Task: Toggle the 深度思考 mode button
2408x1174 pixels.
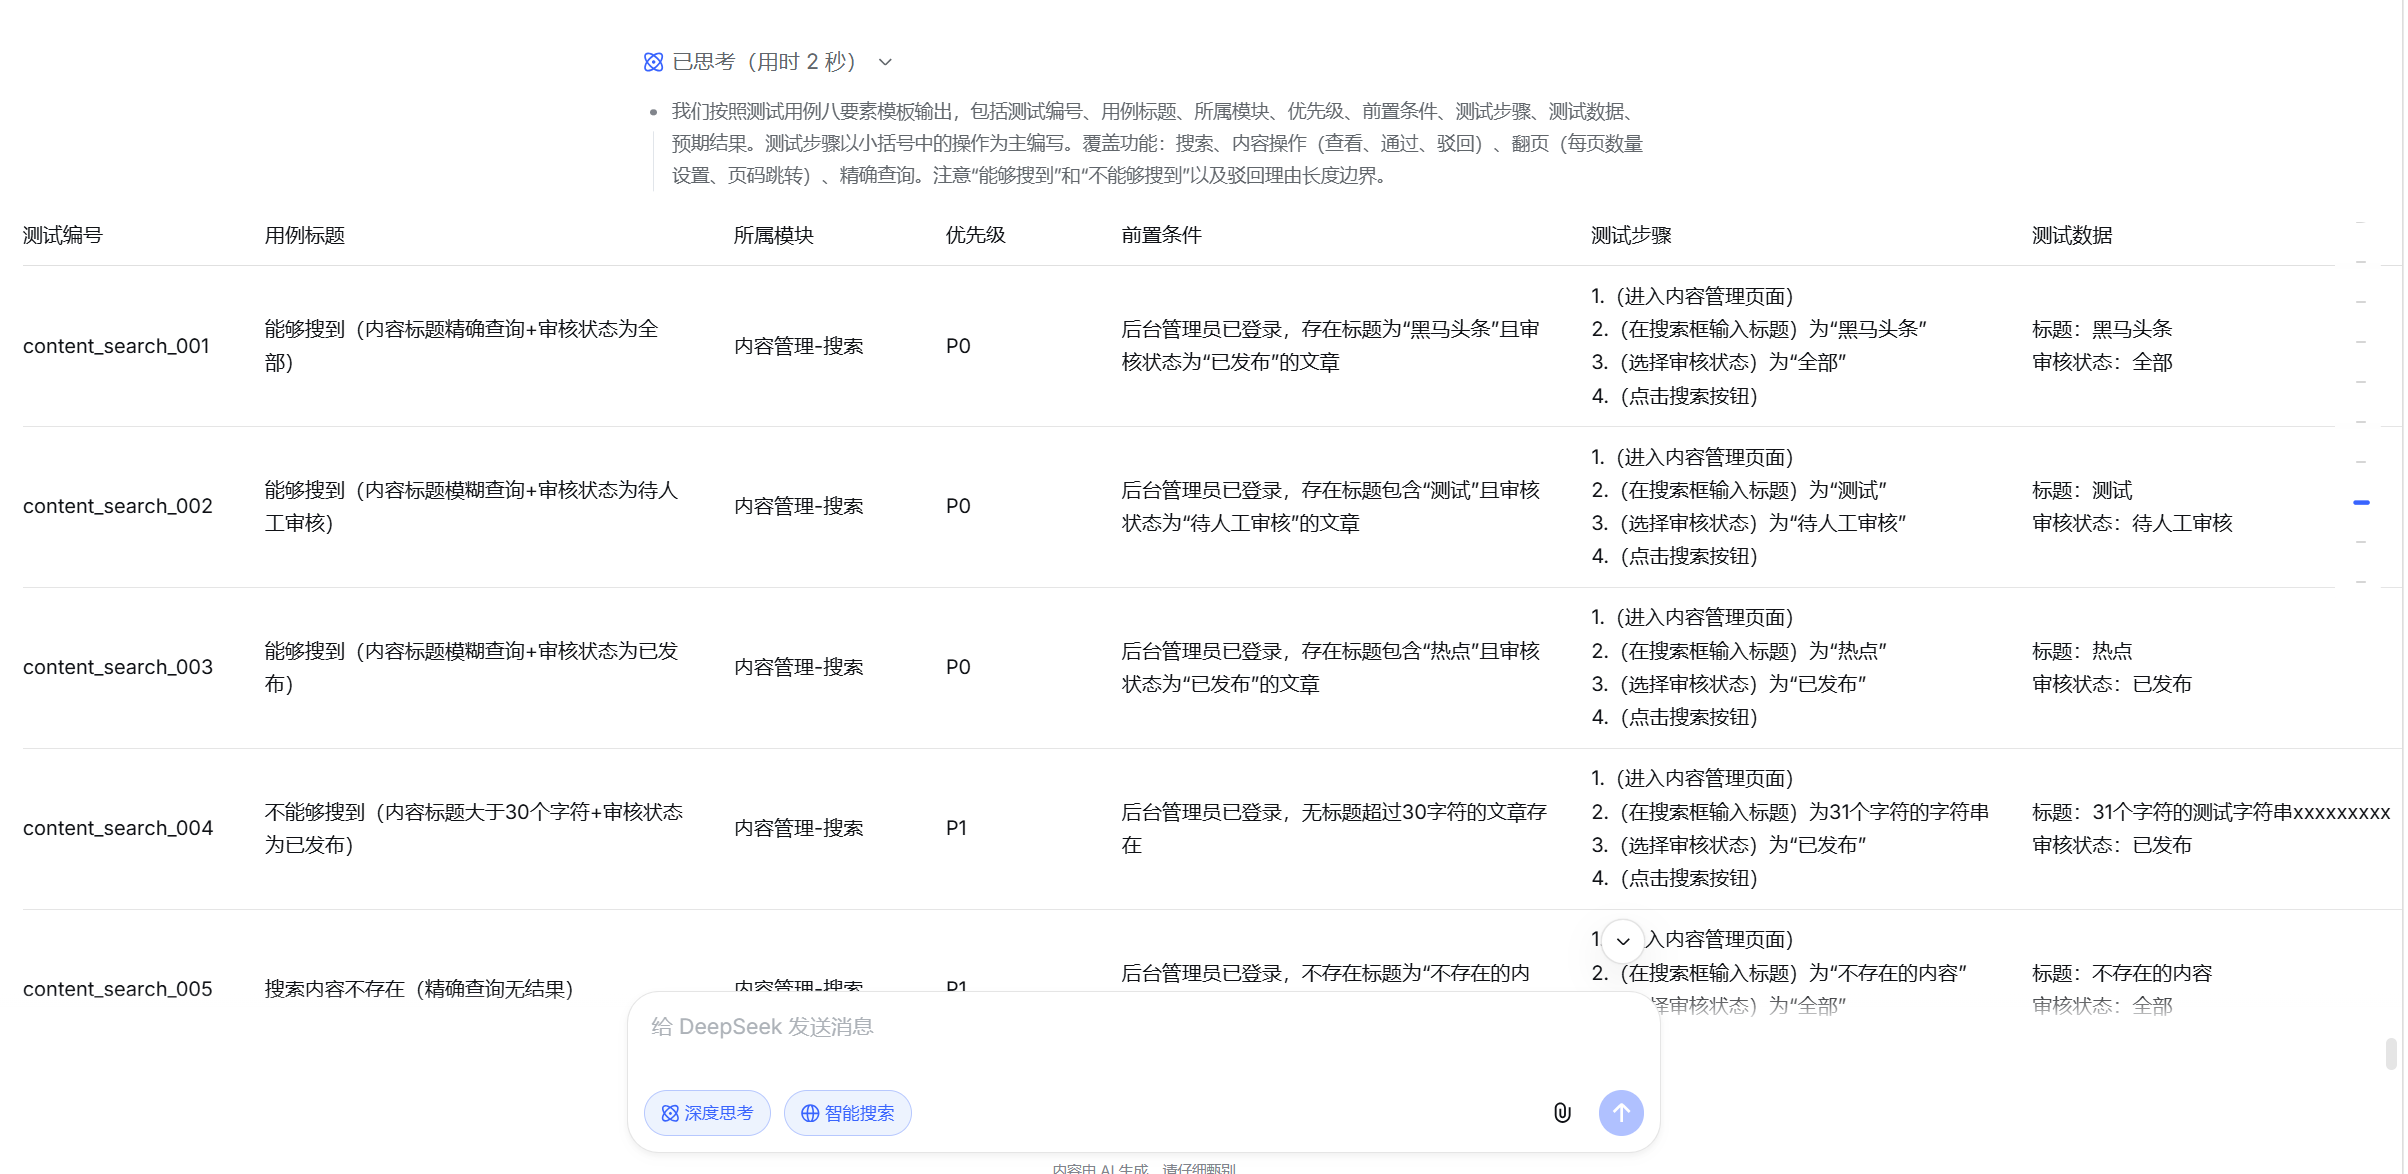Action: point(707,1113)
